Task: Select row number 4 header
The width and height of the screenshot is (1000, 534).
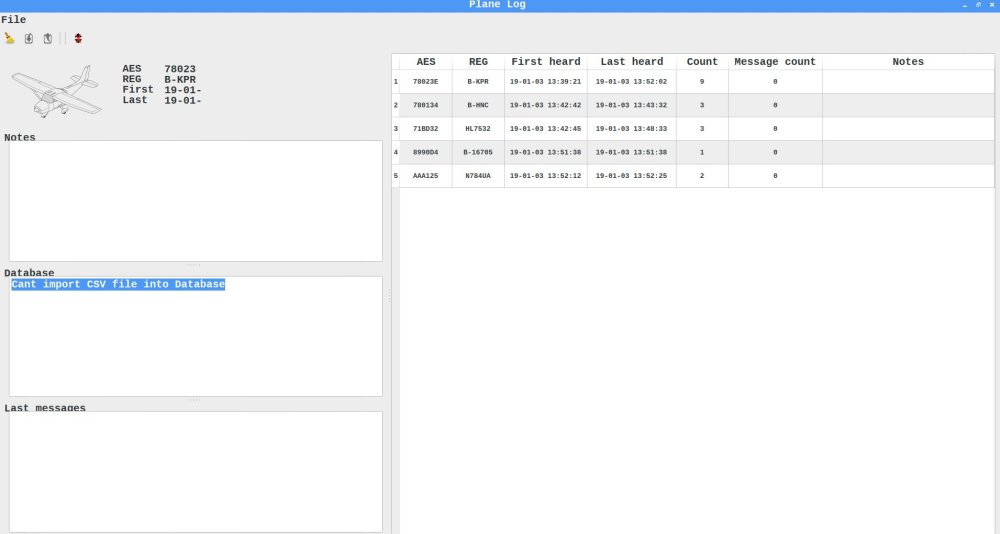Action: click(395, 152)
